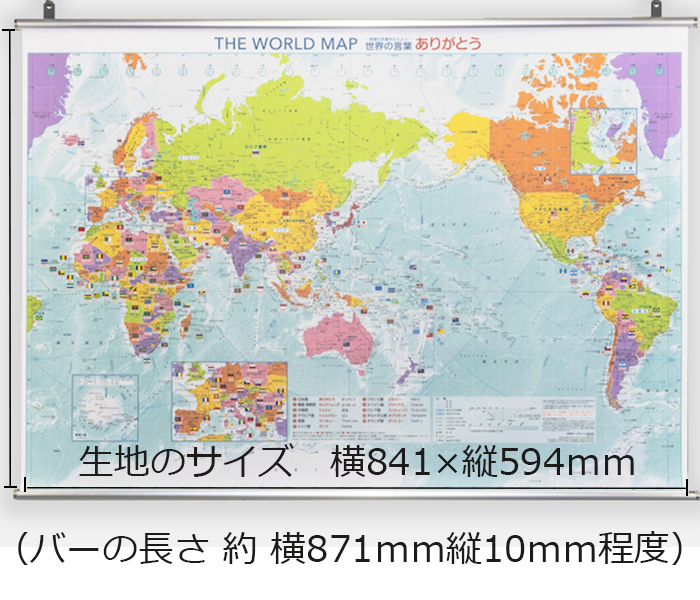This screenshot has height=600, width=700.
Task: Click the "生地のサイズ" label
Action: point(185,464)
